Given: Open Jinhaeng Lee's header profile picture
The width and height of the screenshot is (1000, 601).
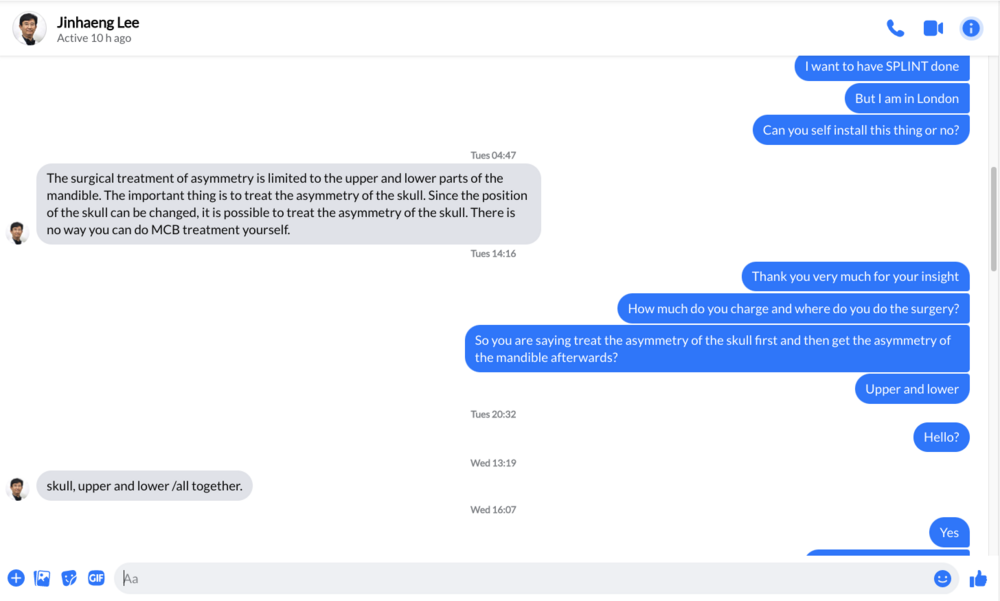Looking at the screenshot, I should click(29, 29).
